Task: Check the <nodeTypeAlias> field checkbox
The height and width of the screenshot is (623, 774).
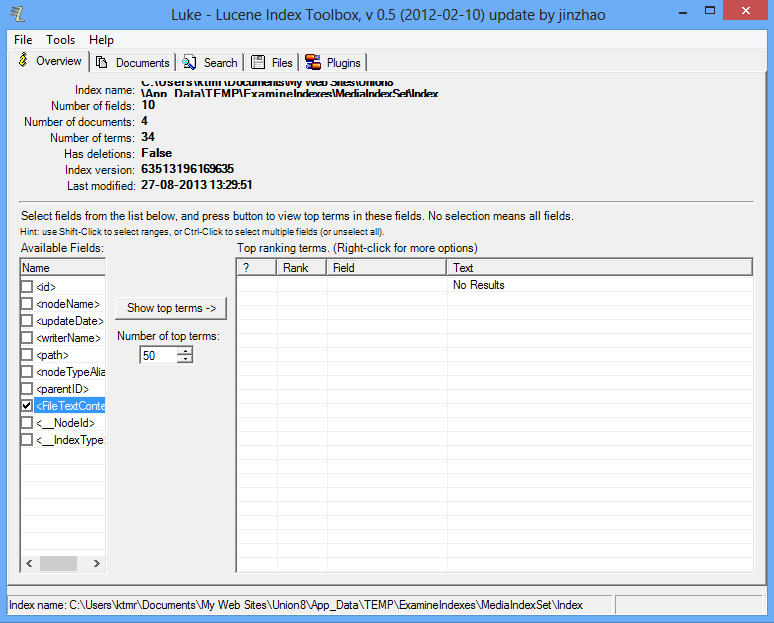Action: coord(27,372)
